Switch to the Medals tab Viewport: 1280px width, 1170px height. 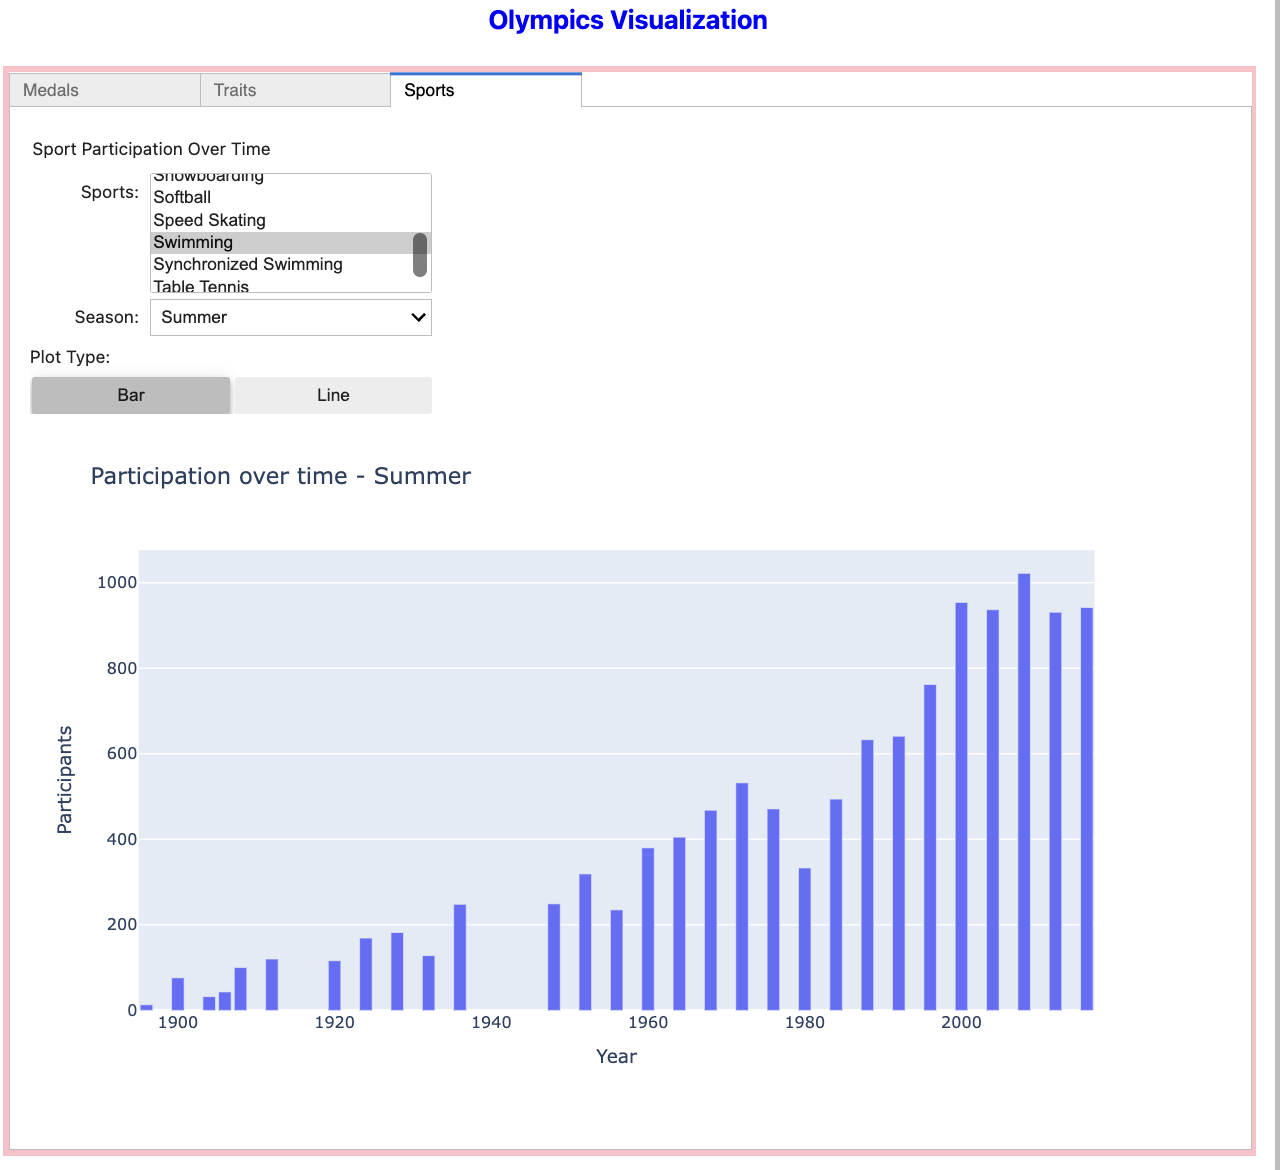[105, 90]
